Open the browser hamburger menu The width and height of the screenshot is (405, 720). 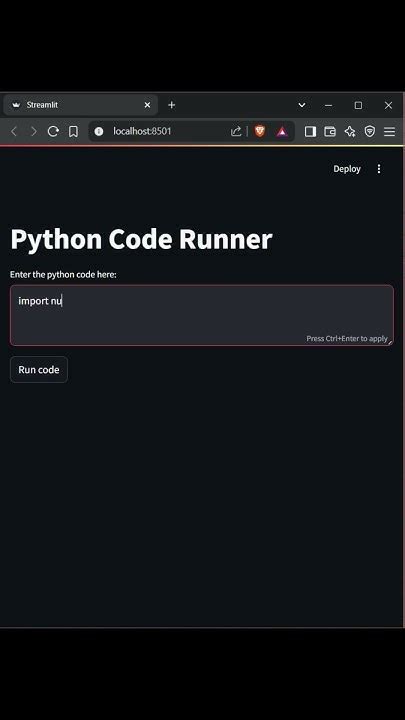click(x=389, y=132)
